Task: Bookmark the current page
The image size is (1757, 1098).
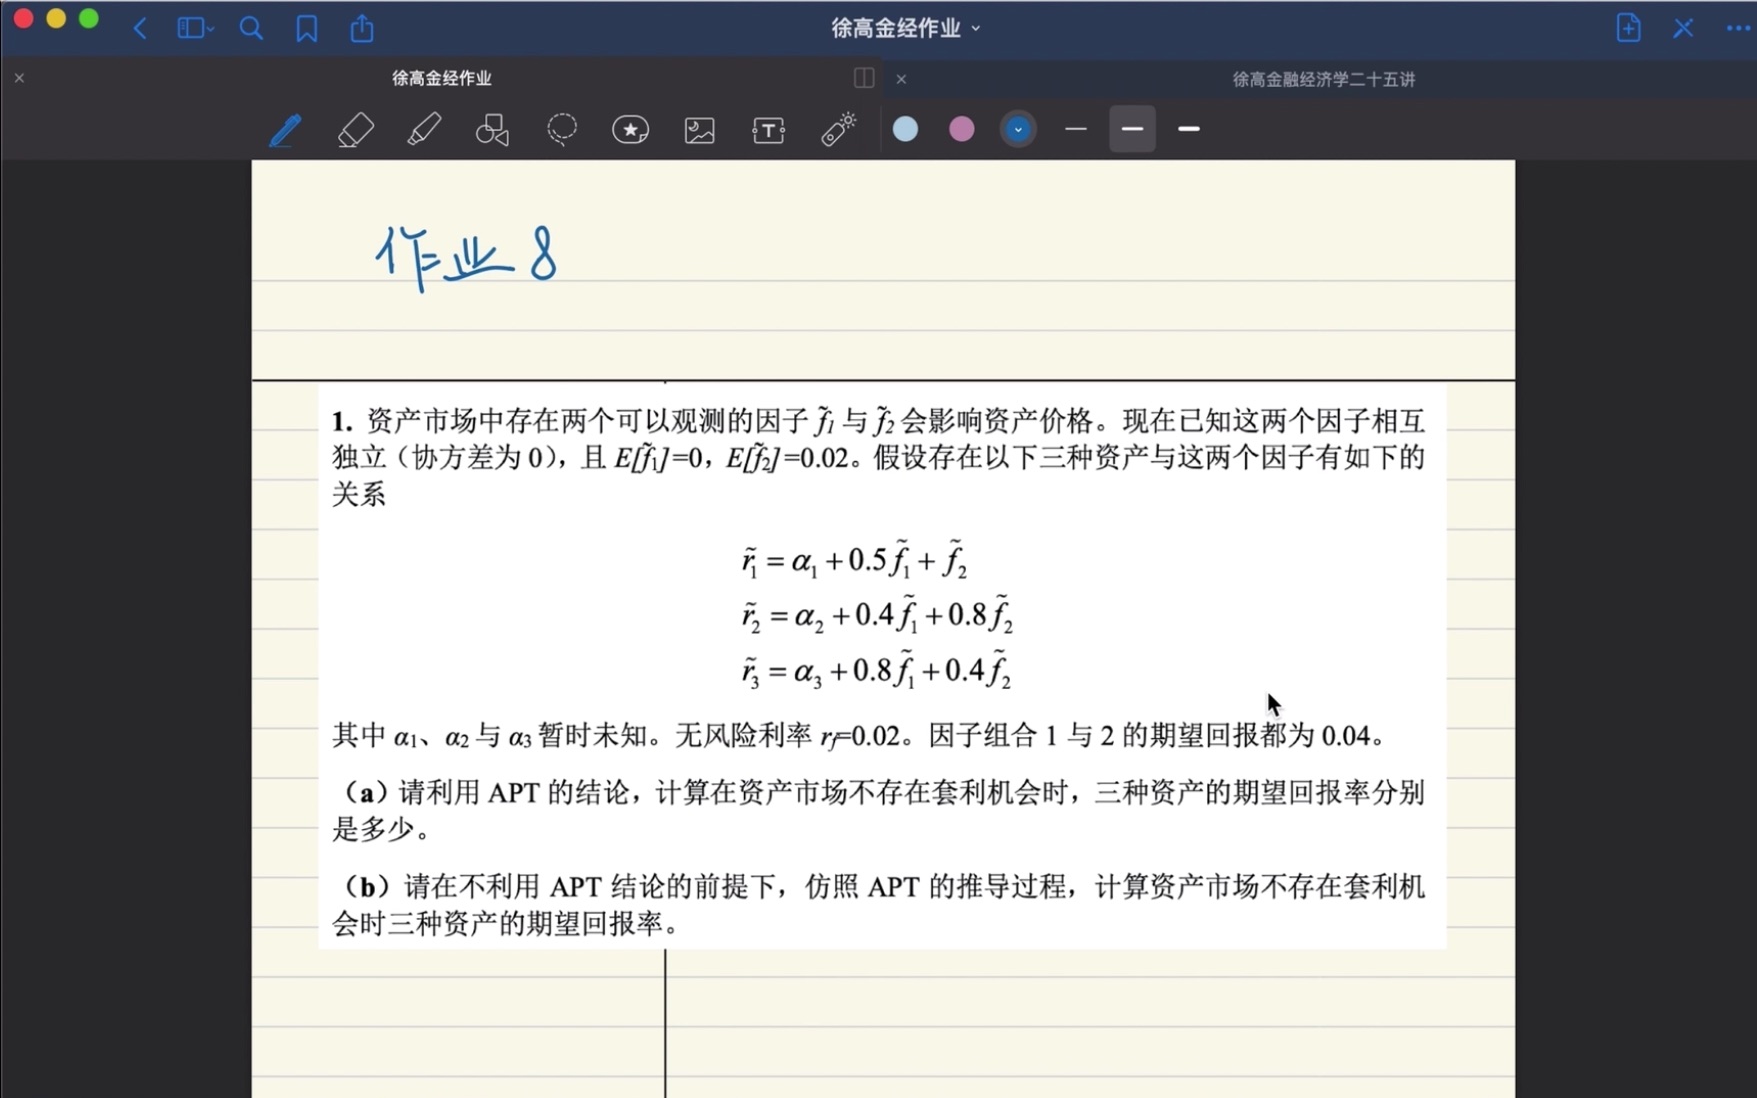Action: 306,28
